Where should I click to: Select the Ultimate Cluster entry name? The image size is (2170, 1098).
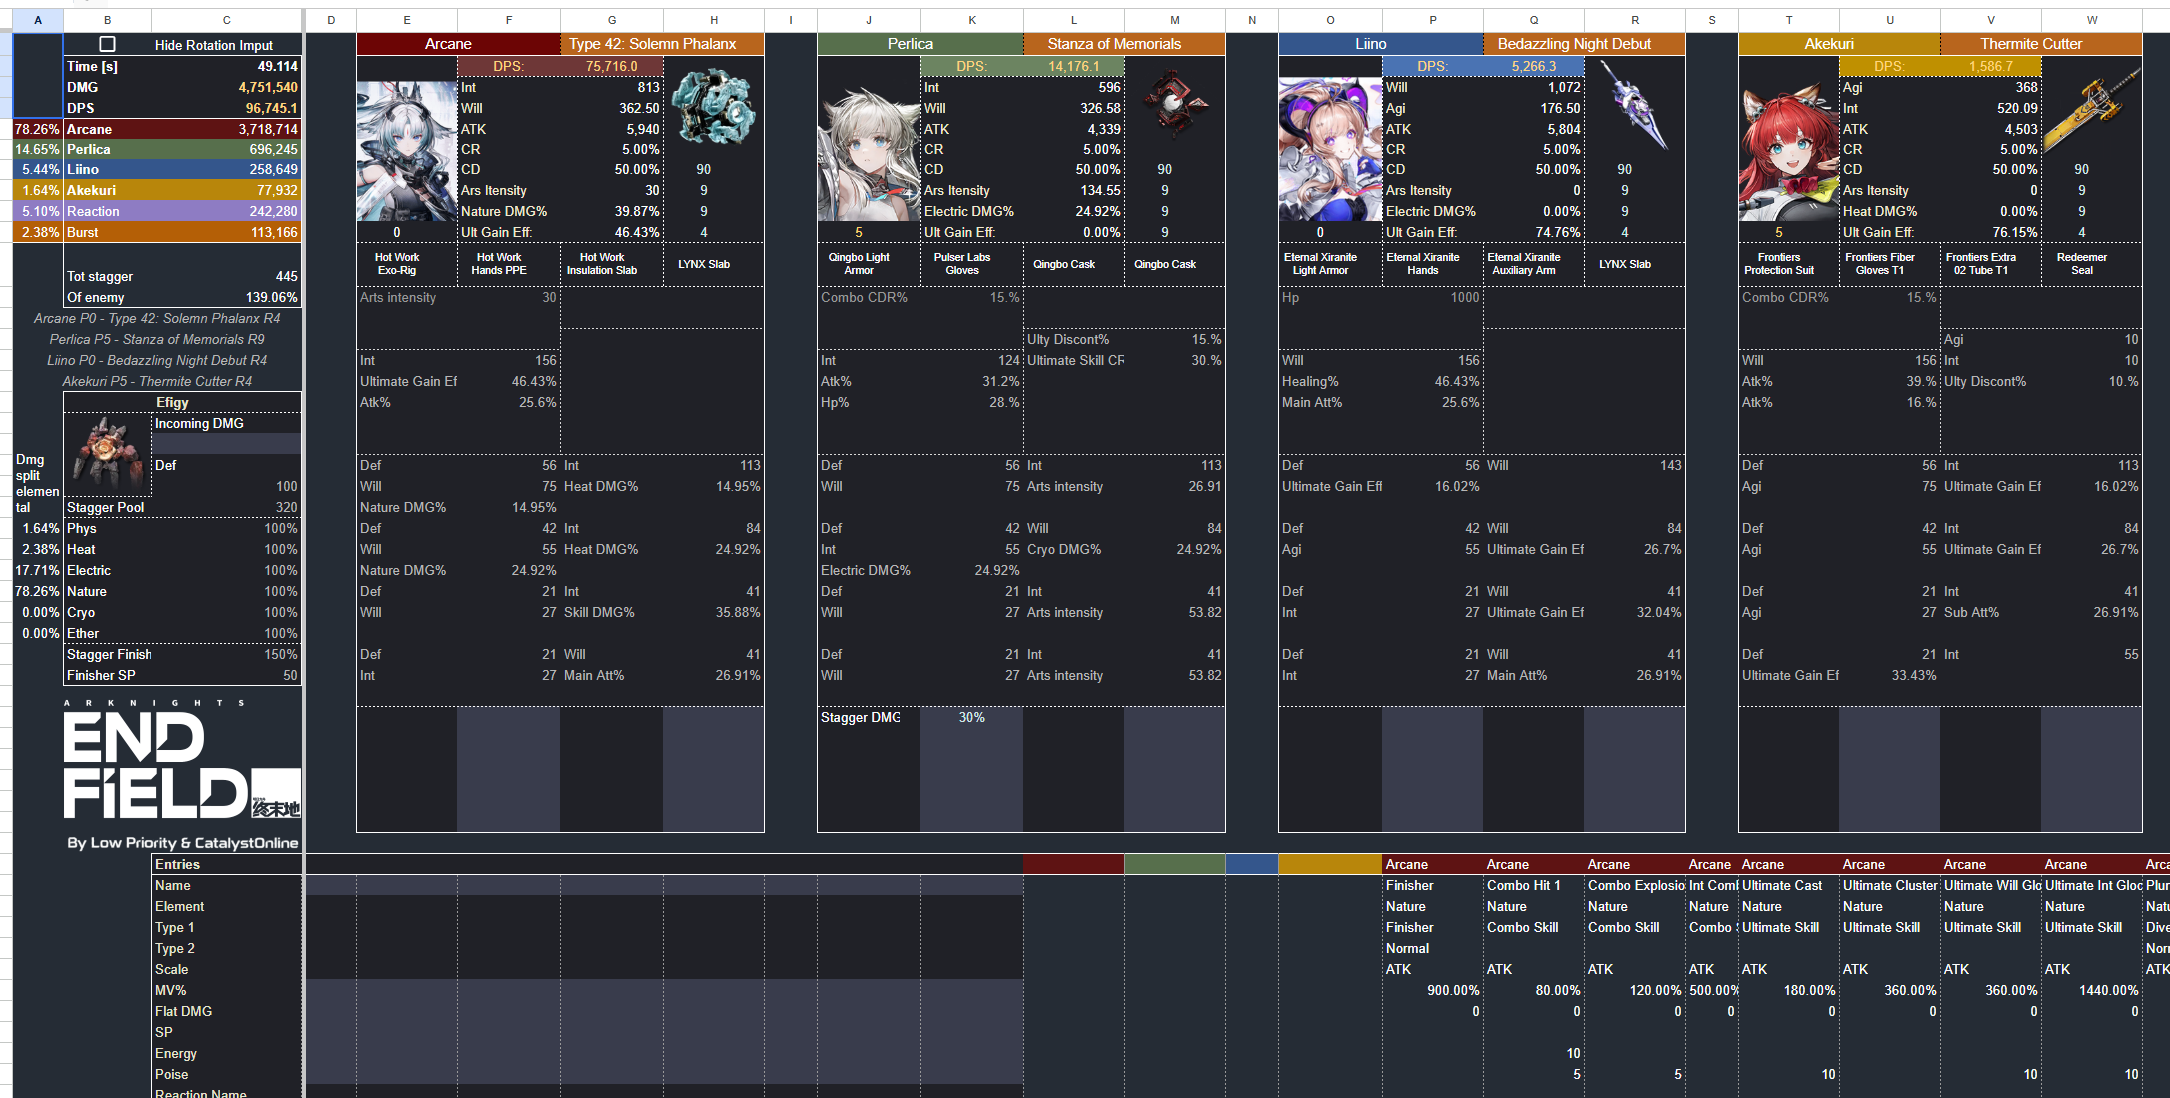(1890, 885)
